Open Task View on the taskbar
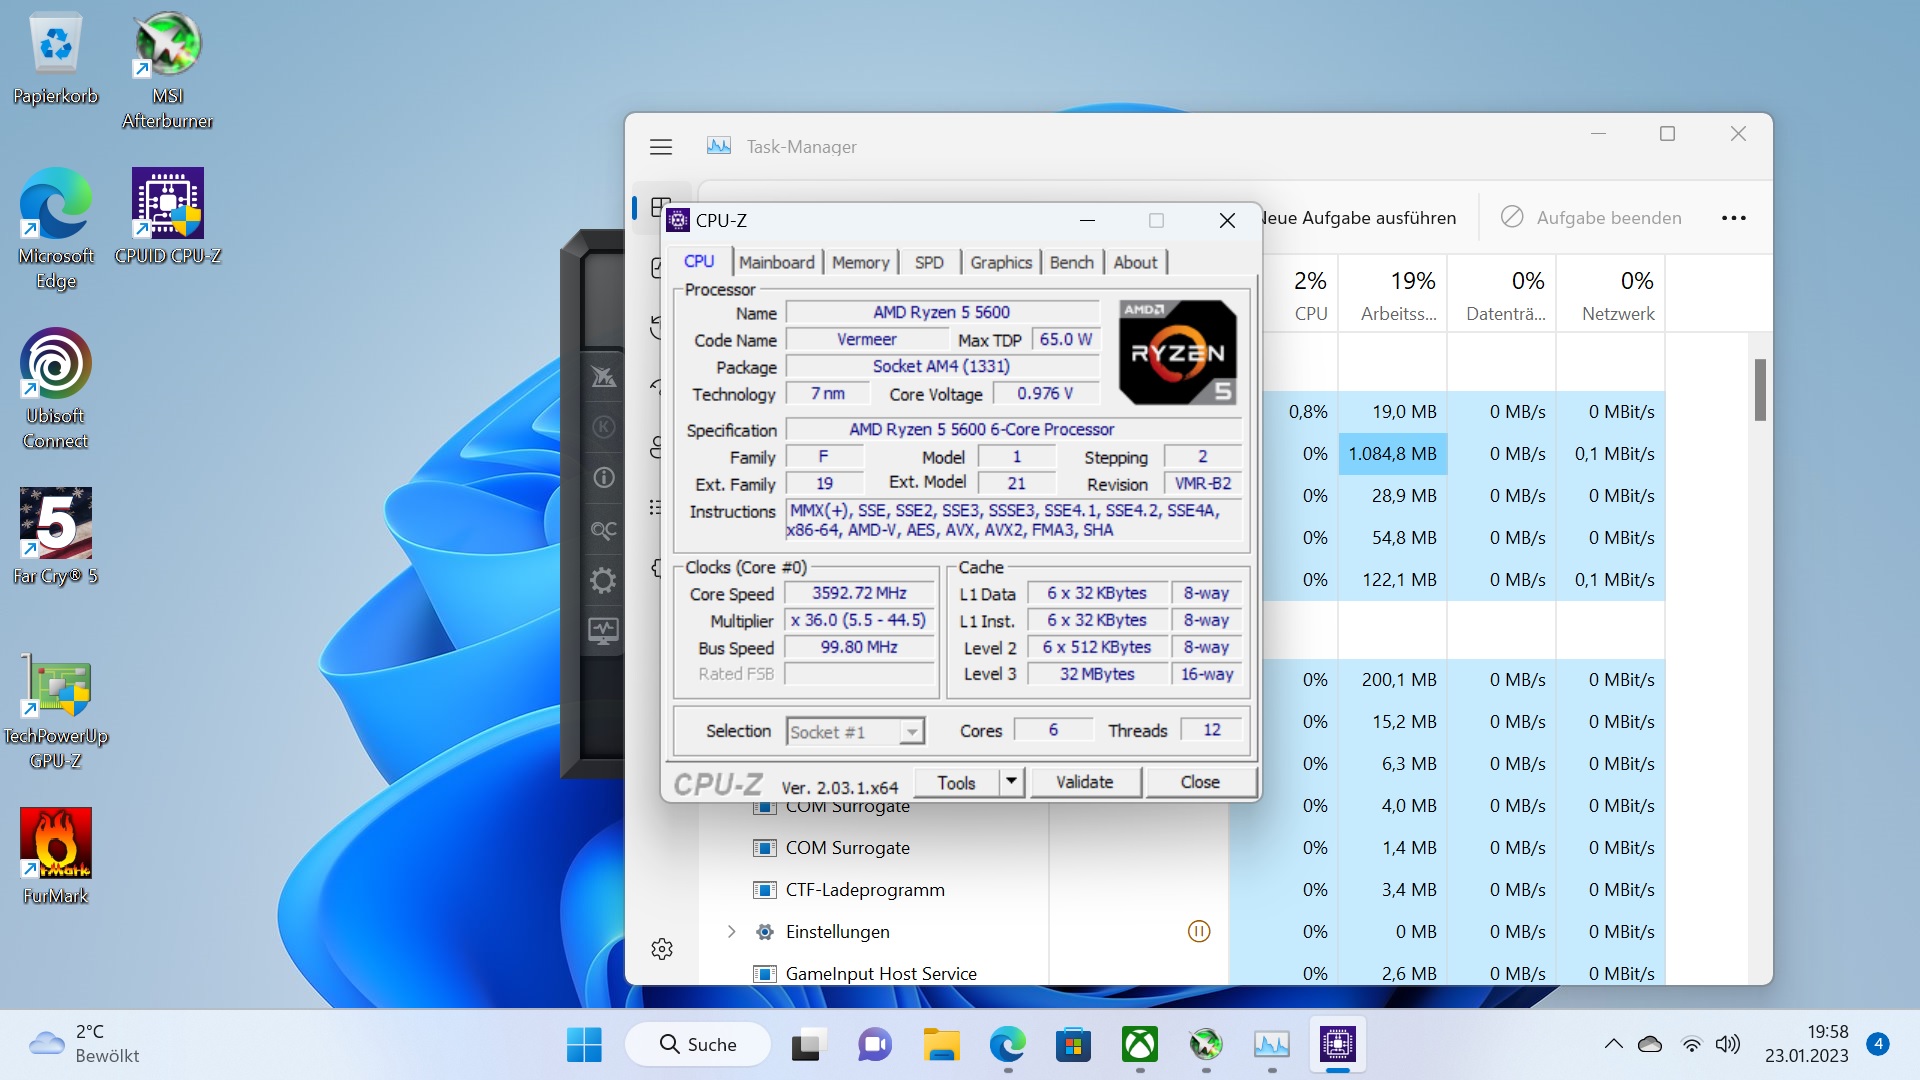Screen dimensions: 1920x1080 coord(809,1045)
